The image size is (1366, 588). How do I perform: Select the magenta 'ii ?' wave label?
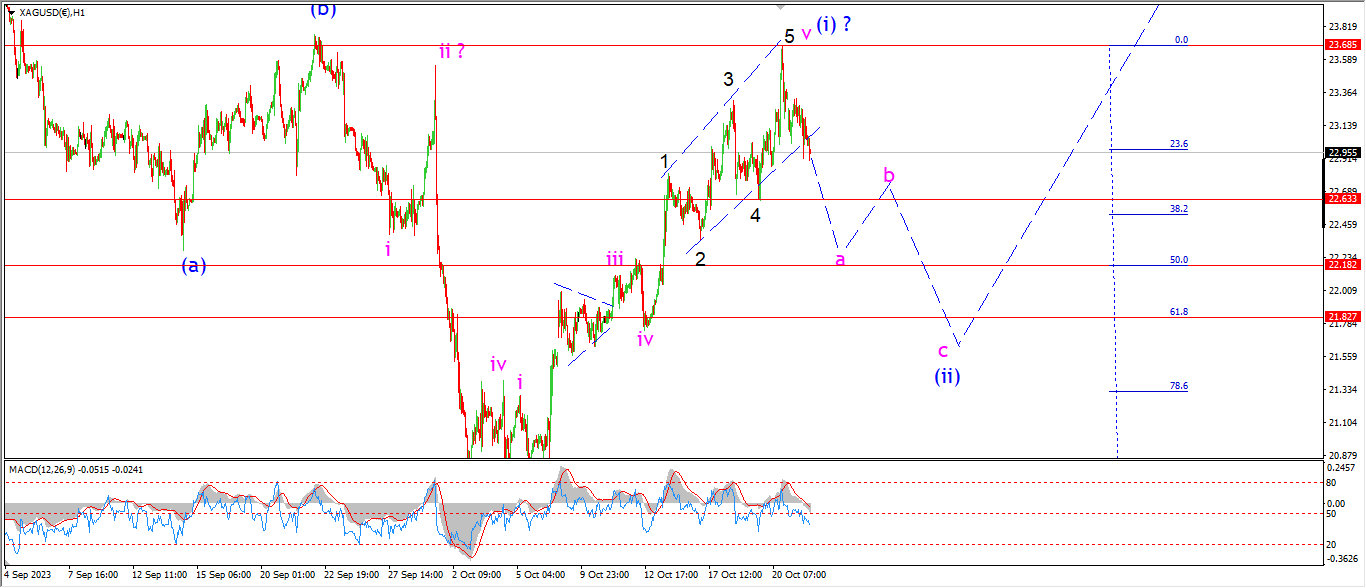tap(451, 50)
